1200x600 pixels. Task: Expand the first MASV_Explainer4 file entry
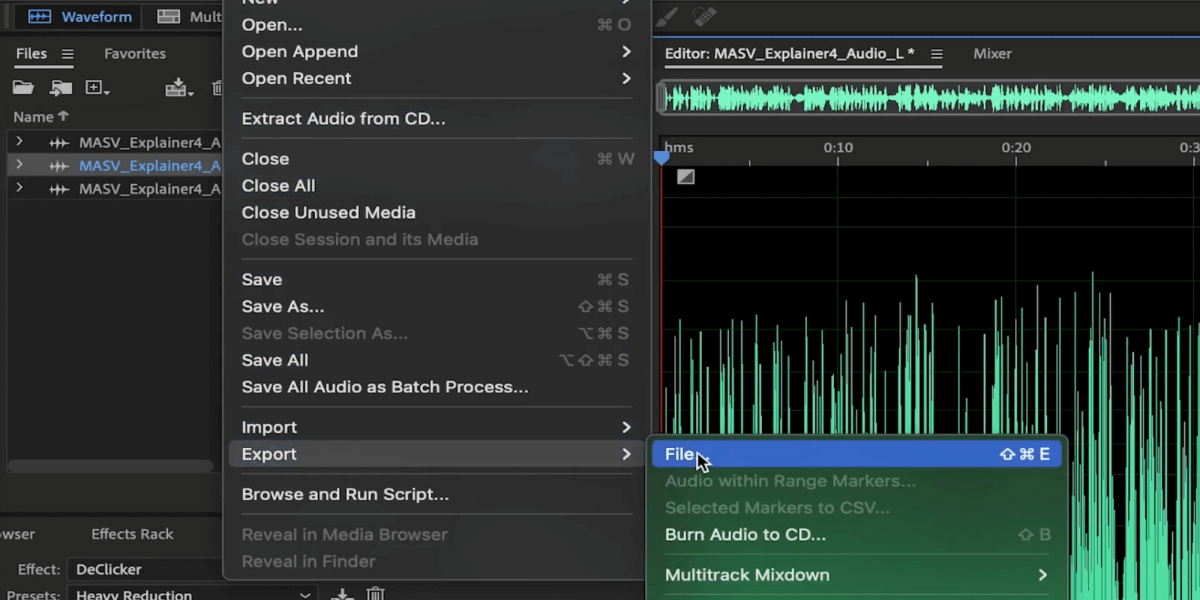click(x=18, y=142)
